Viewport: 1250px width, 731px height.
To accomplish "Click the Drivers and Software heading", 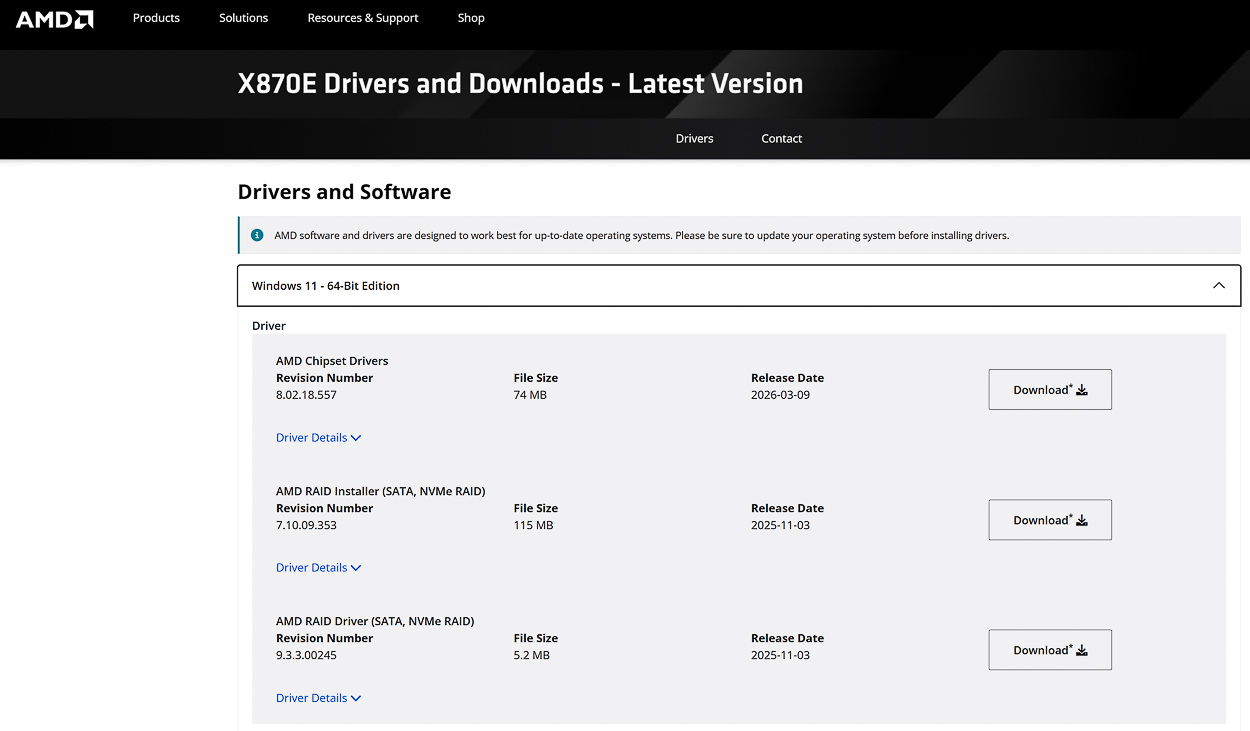I will point(344,192).
